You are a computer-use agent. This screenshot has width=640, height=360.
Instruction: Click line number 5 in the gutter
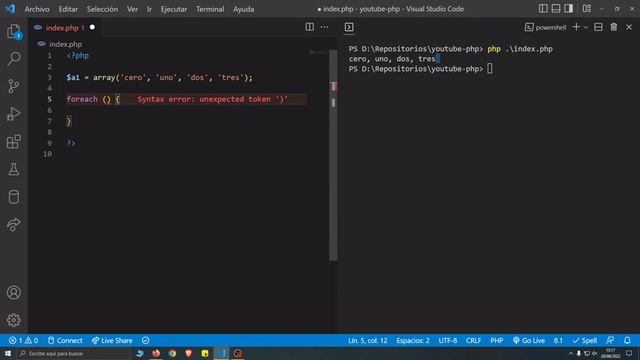click(49, 99)
